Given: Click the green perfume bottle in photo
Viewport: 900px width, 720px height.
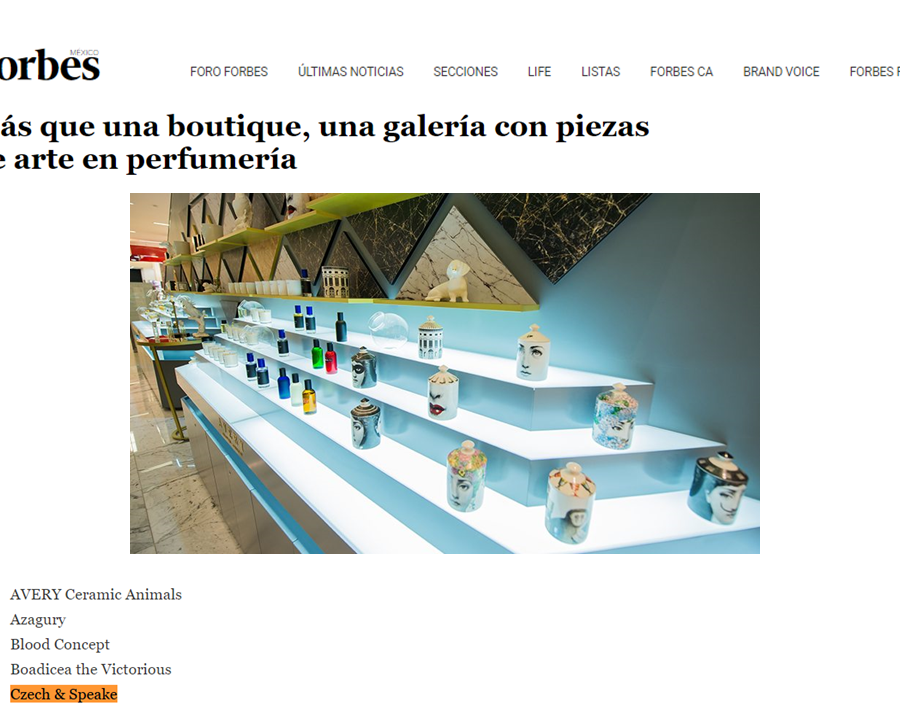Looking at the screenshot, I should point(317,354).
